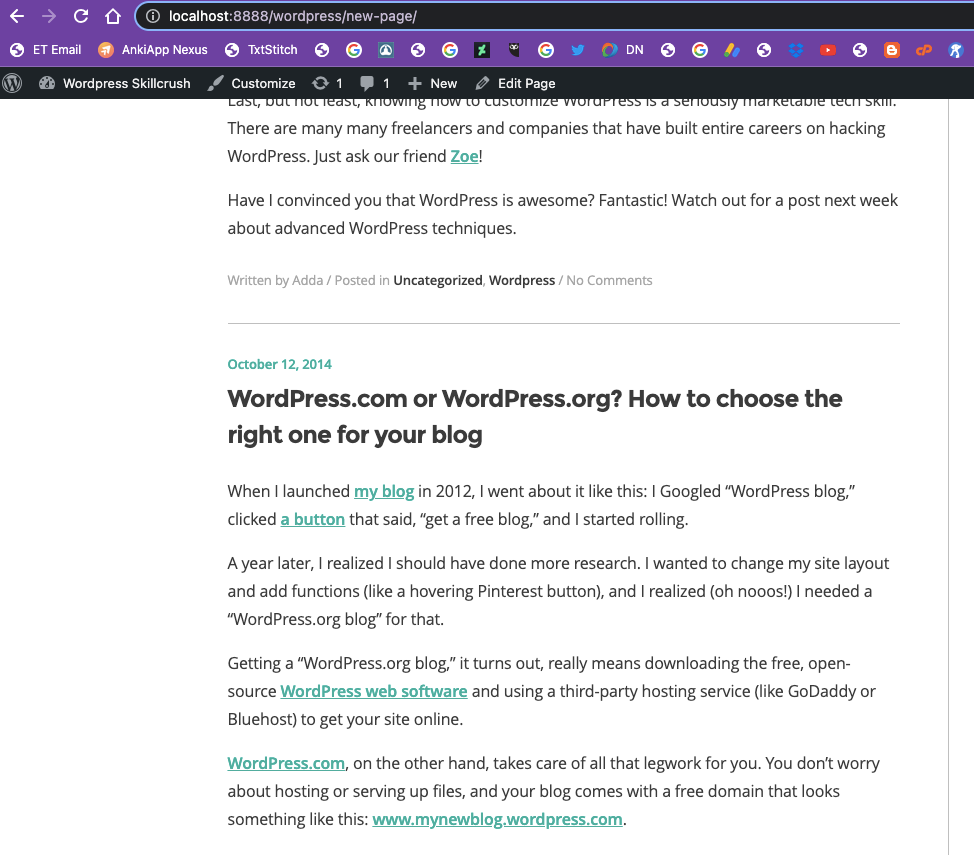View pending updates in admin bar
Image resolution: width=974 pixels, height=855 pixels.
coord(327,83)
